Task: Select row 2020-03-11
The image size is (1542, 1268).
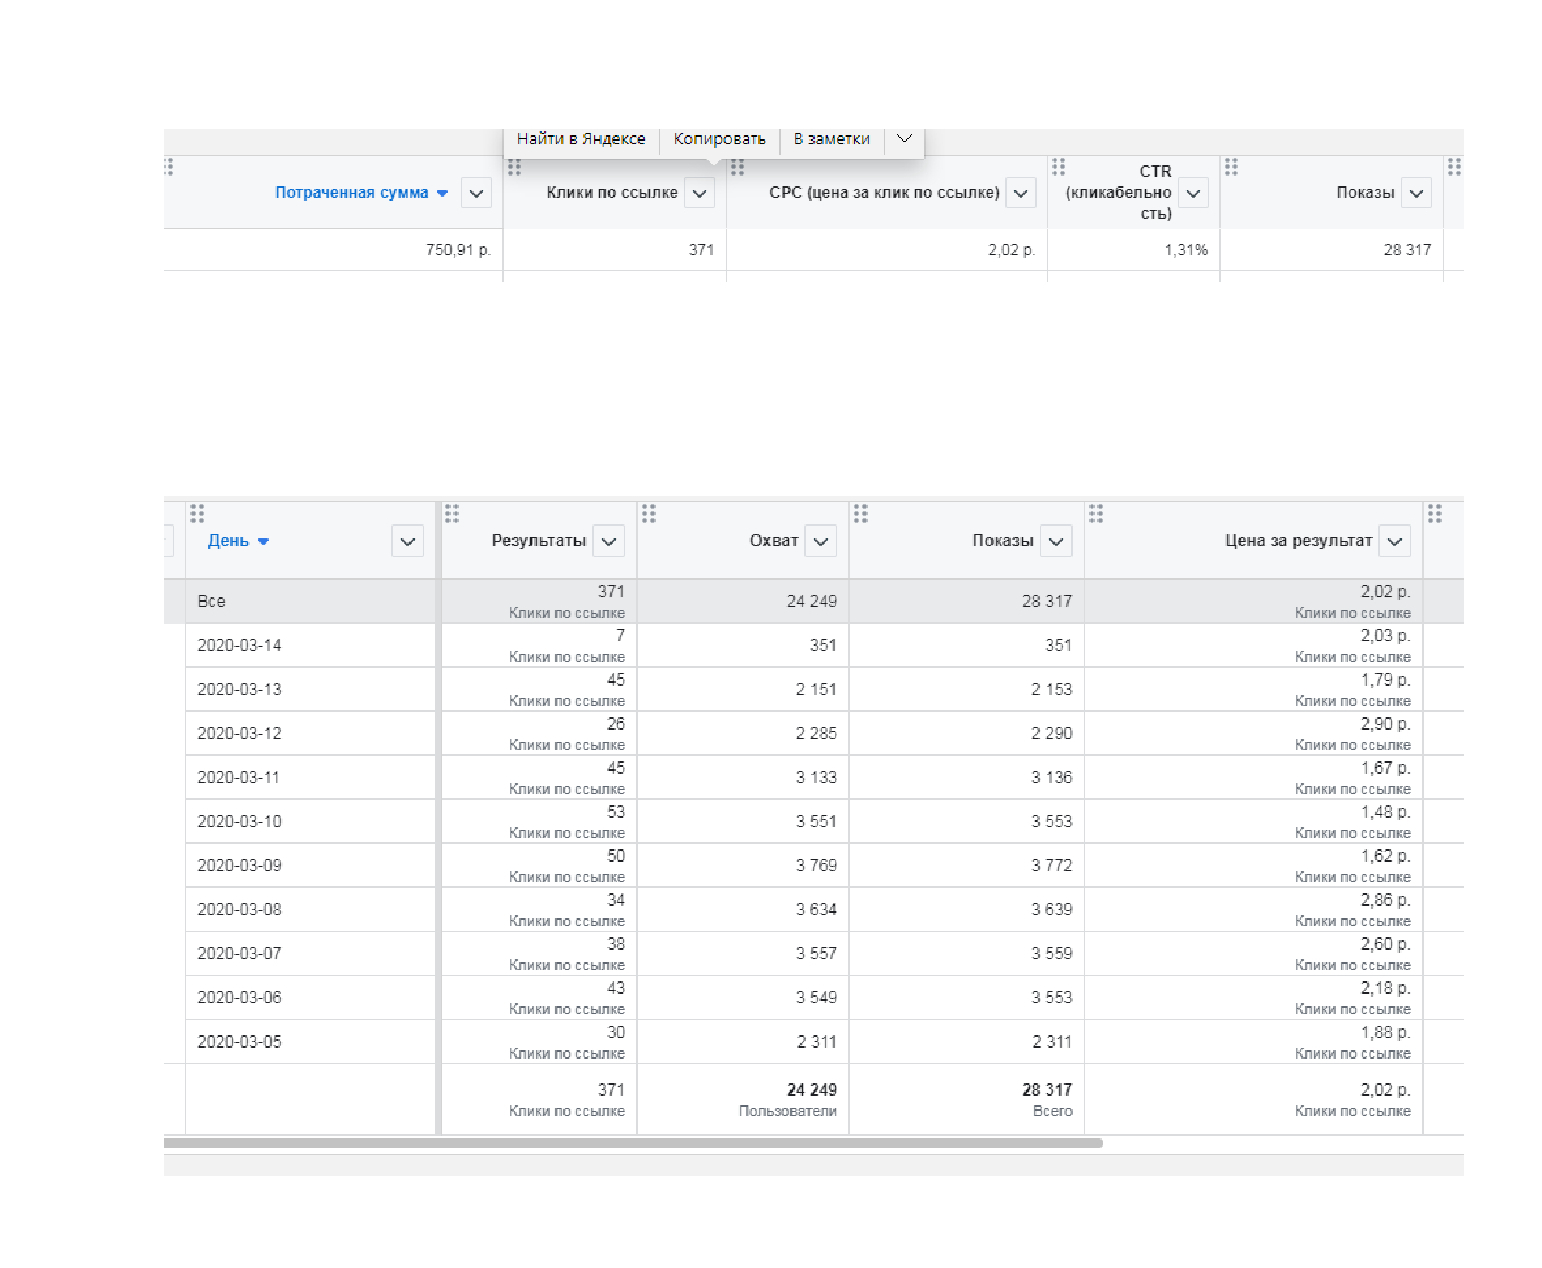Action: pos(814,777)
